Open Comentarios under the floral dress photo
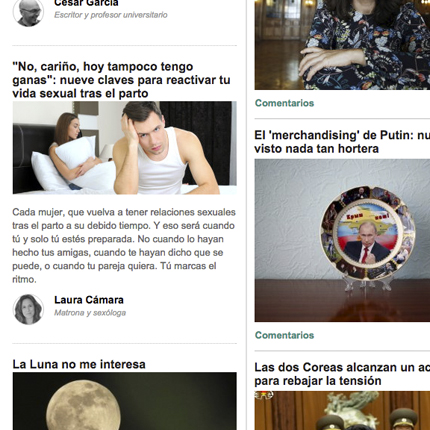430x430 pixels. coord(284,103)
